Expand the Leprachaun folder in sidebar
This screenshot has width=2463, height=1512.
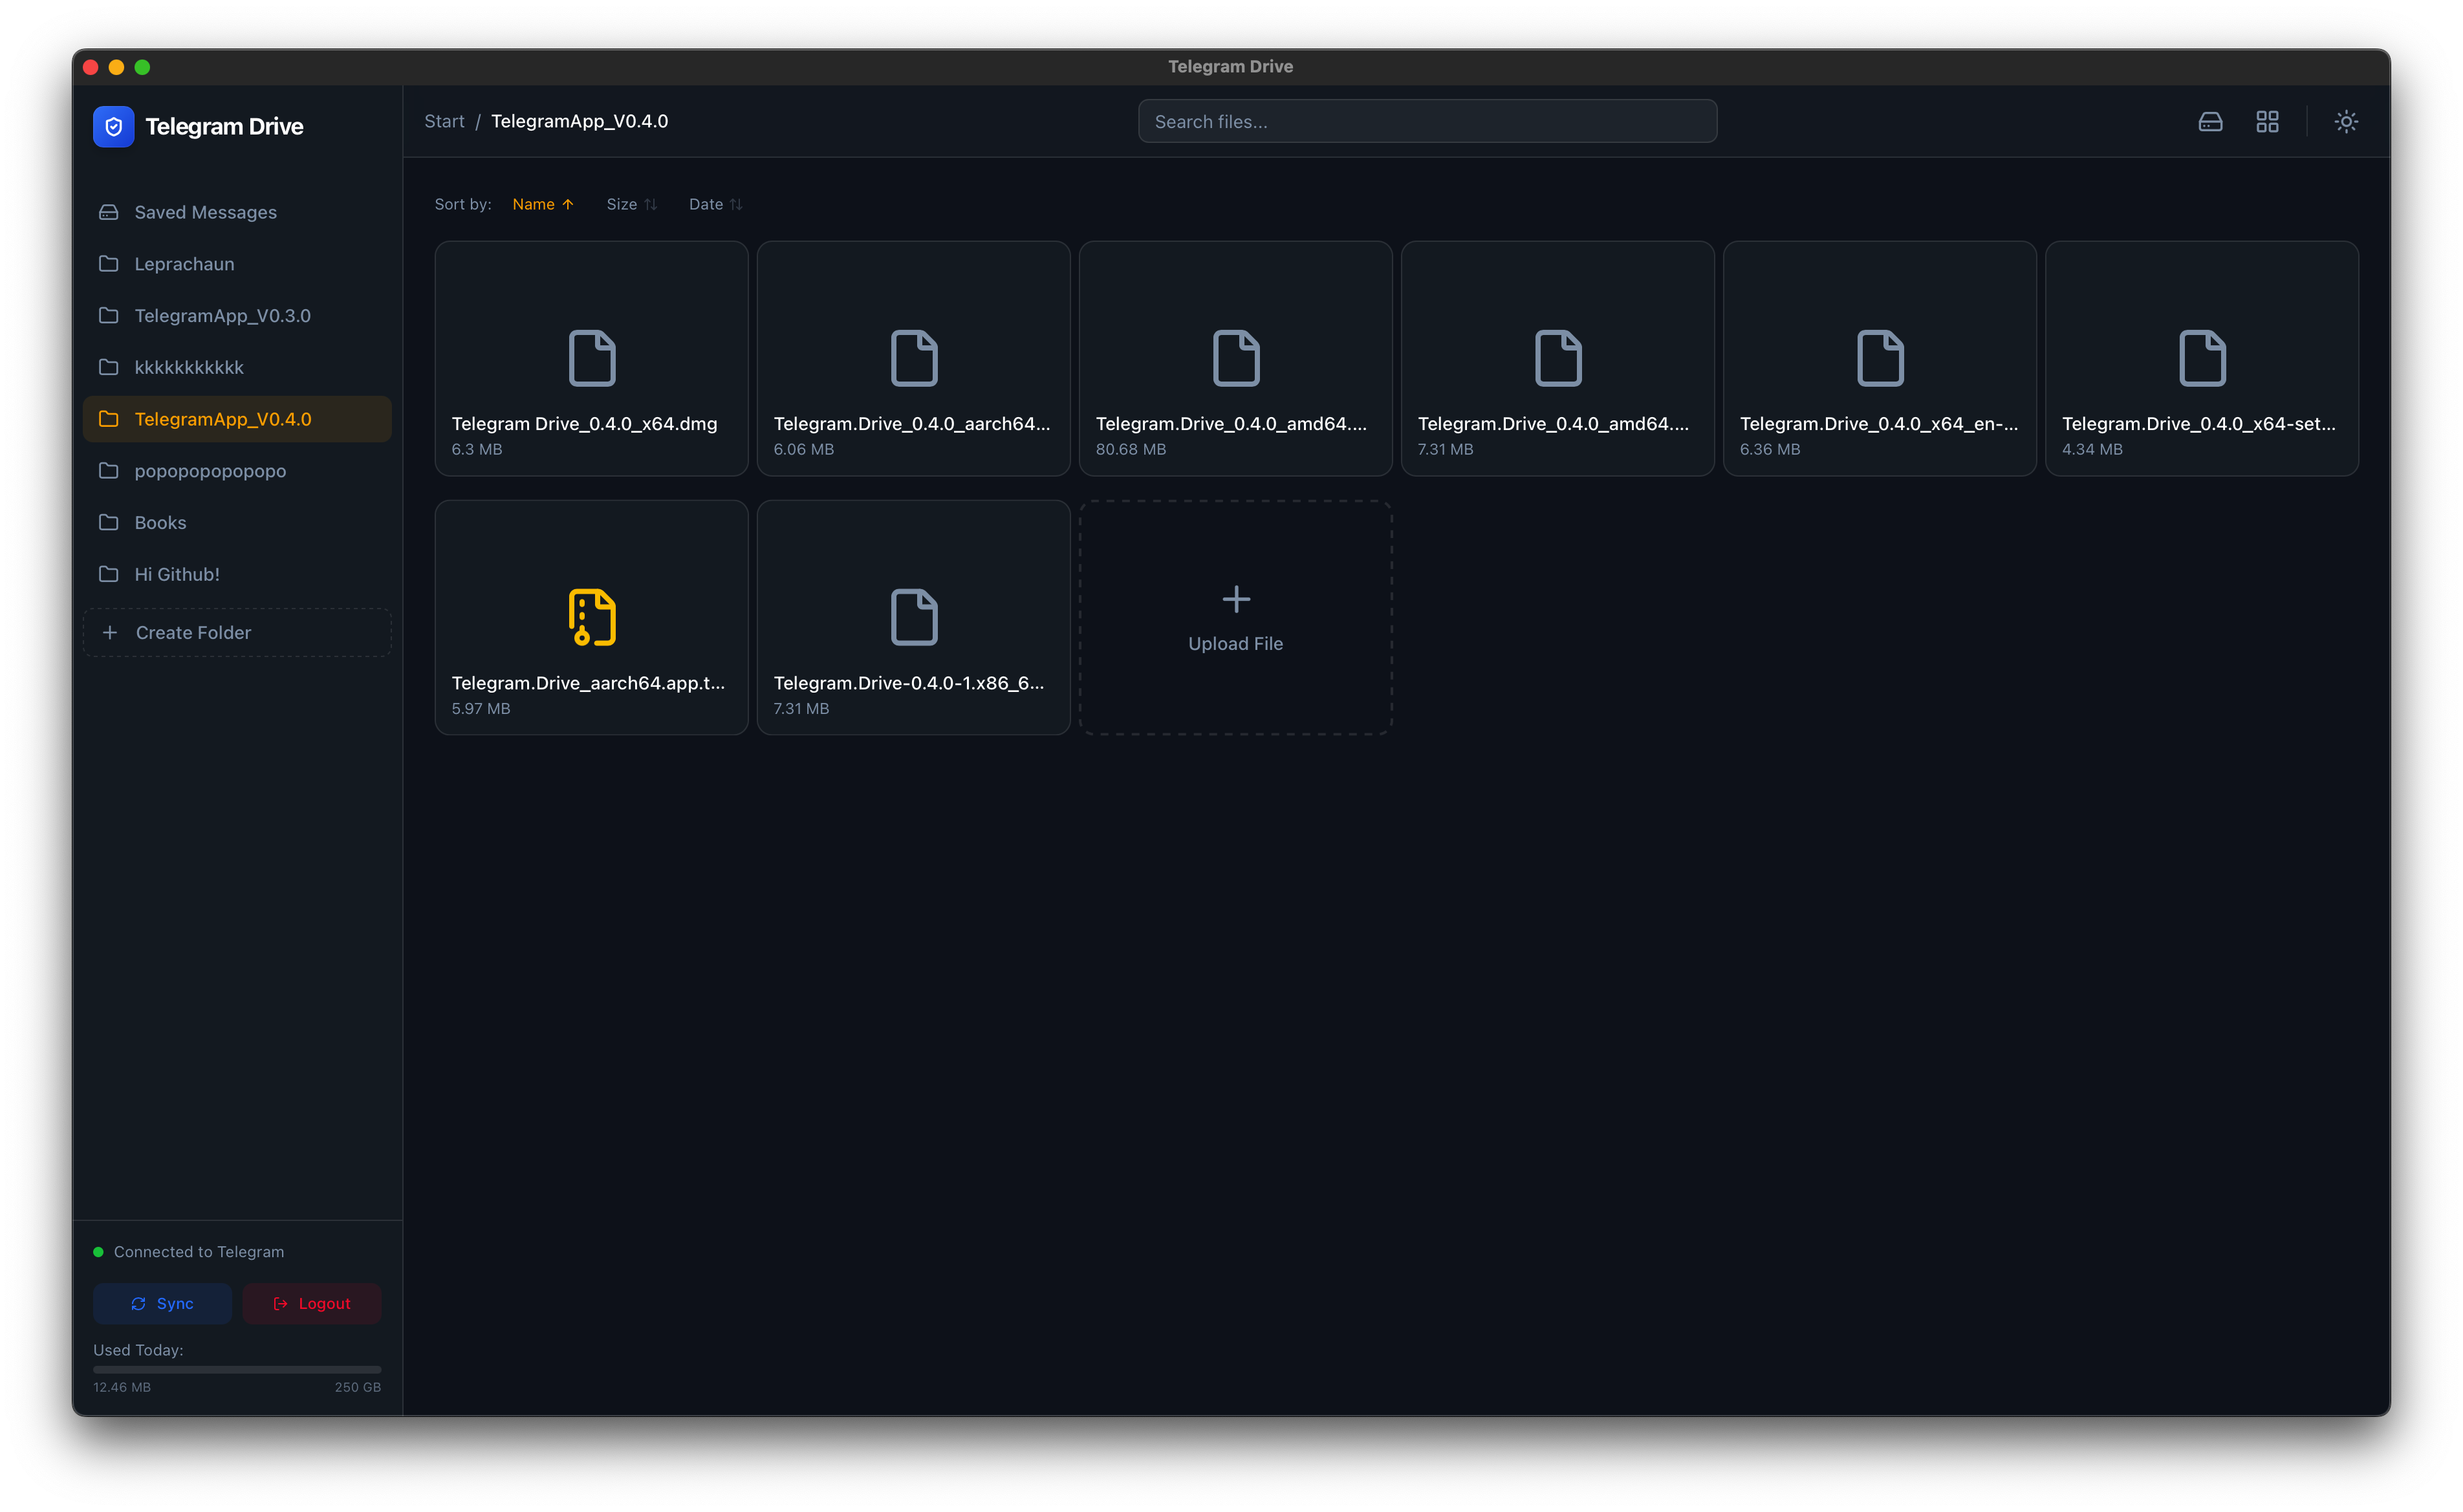184,264
